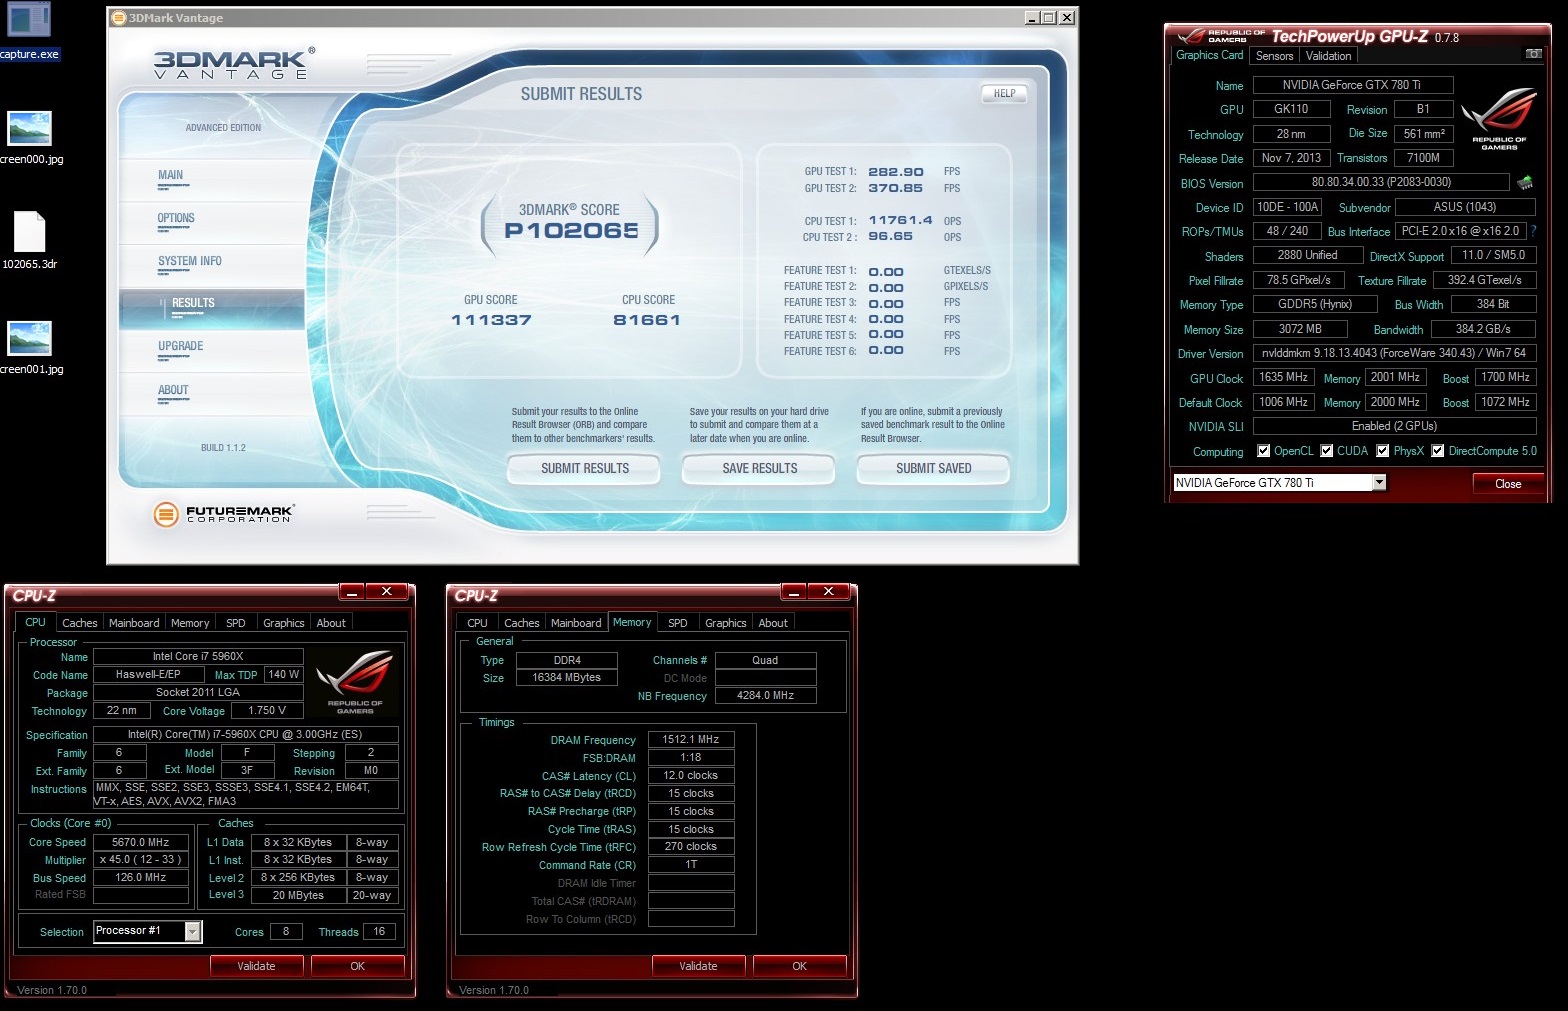Toggle the OpenCL checkbox
The image size is (1568, 1011).
[x=1264, y=451]
